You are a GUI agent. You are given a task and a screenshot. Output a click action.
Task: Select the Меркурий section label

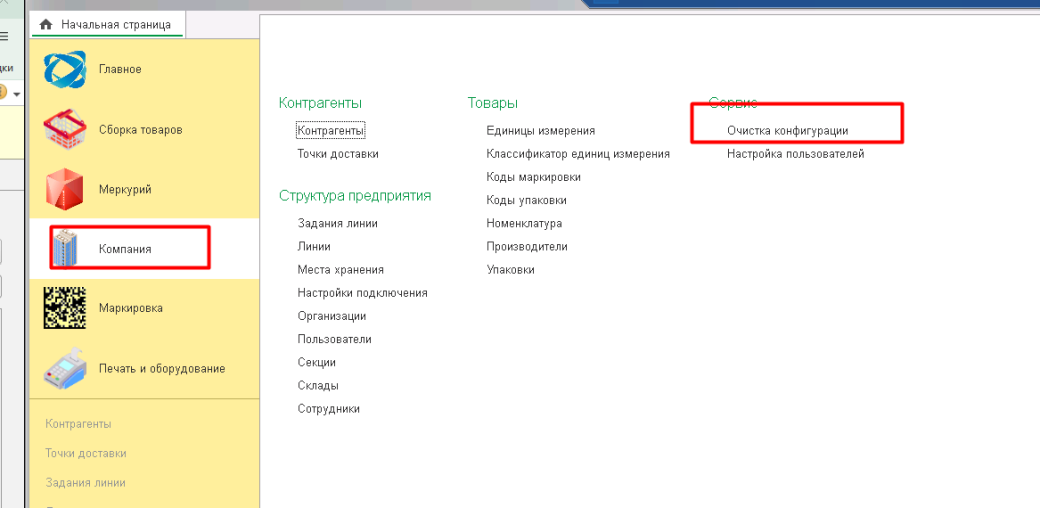(125, 190)
